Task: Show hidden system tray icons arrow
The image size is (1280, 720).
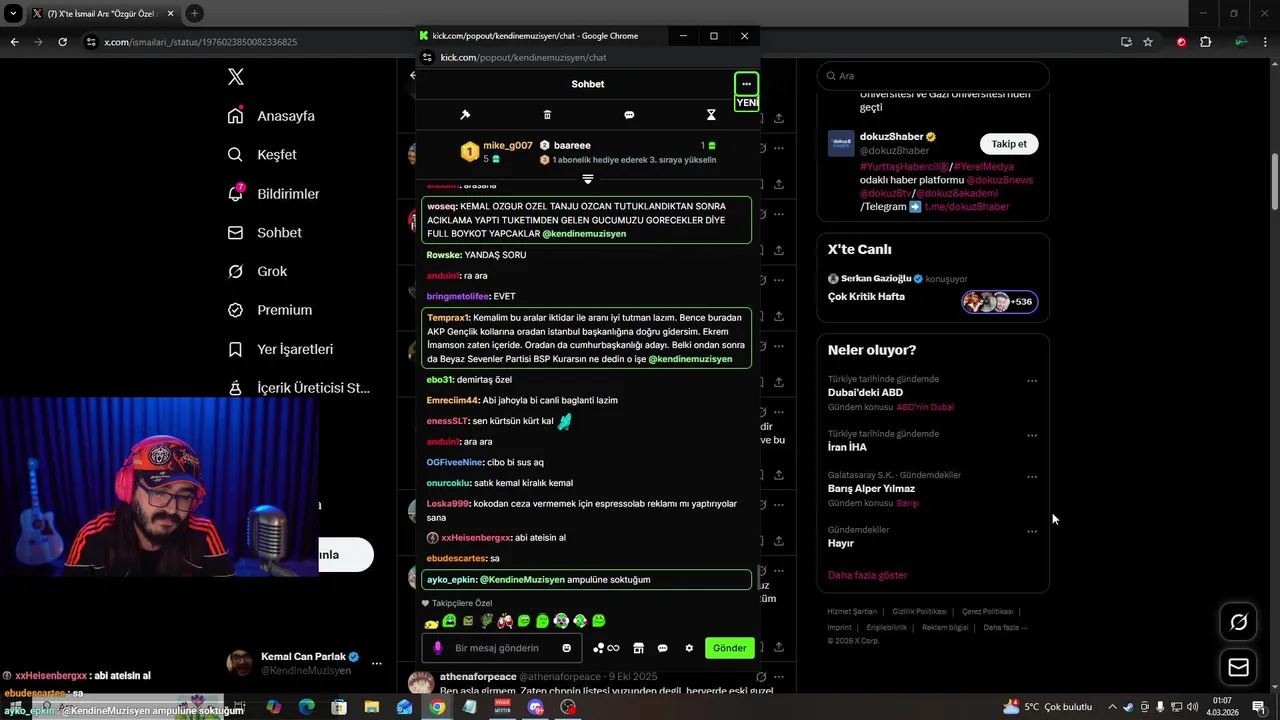Action: click(1112, 707)
